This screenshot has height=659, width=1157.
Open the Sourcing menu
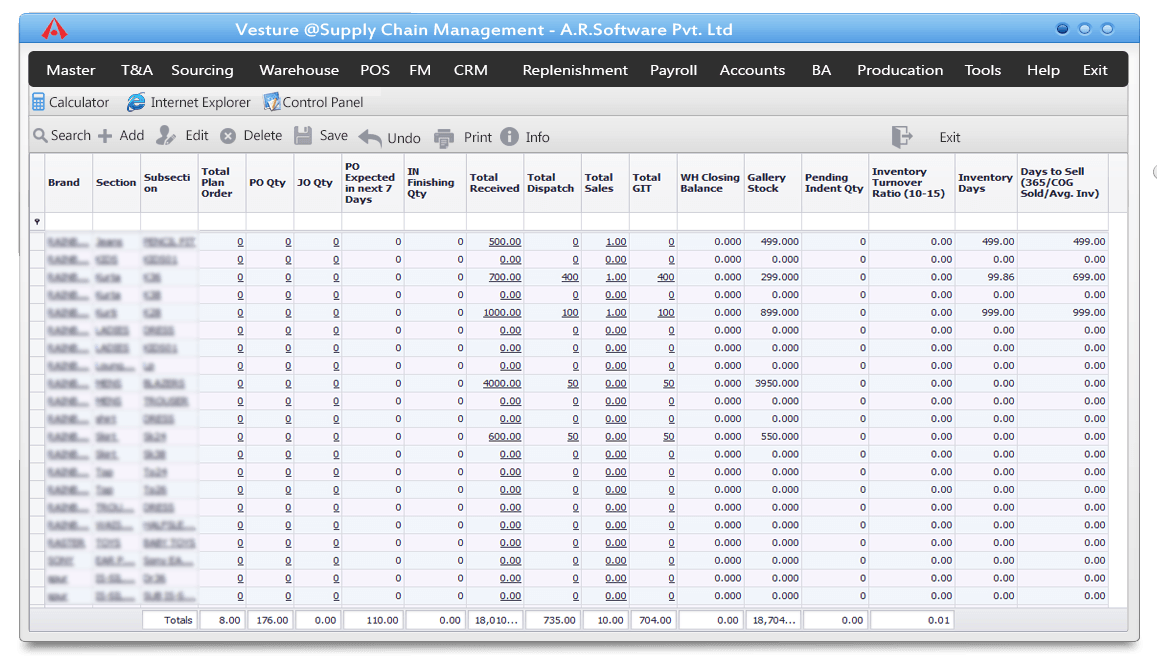point(202,70)
